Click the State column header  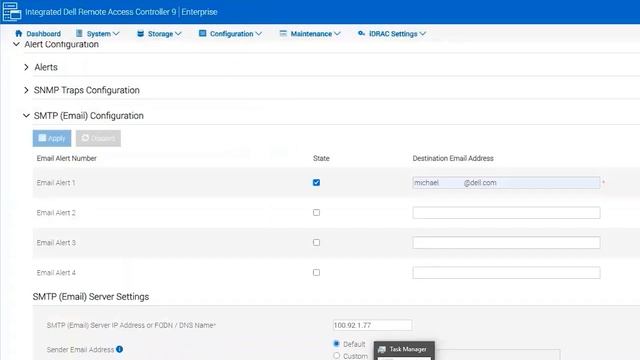point(321,158)
